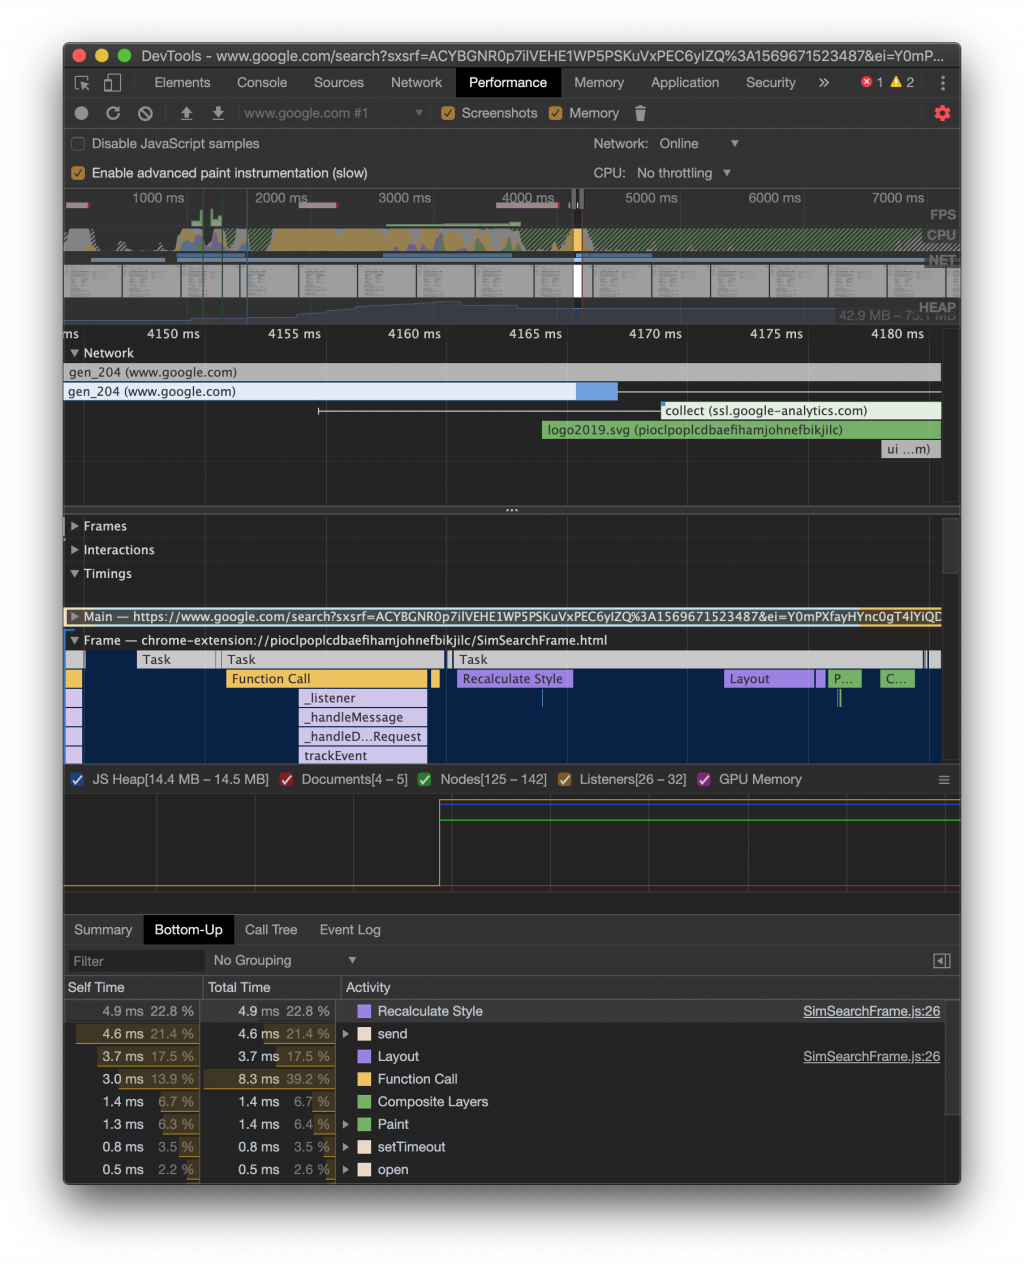This screenshot has width=1024, height=1268.
Task: Switch to the Elements tab
Action: (182, 83)
